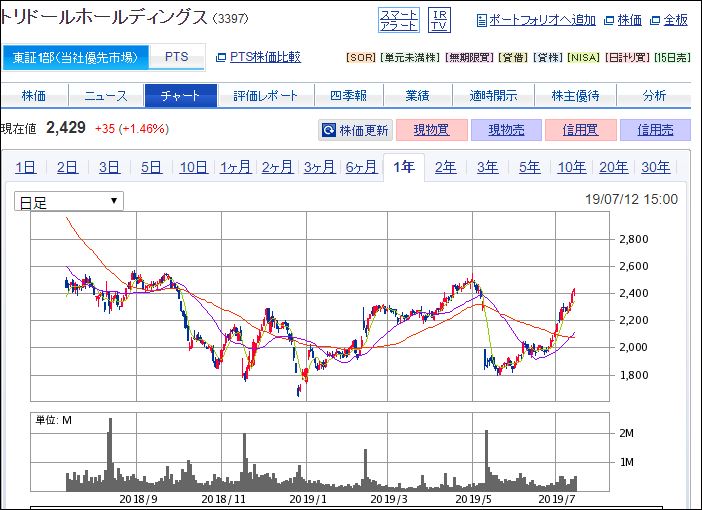Click the 信用買 margin buy button
Screen dimensions: 702x510
[581, 130]
